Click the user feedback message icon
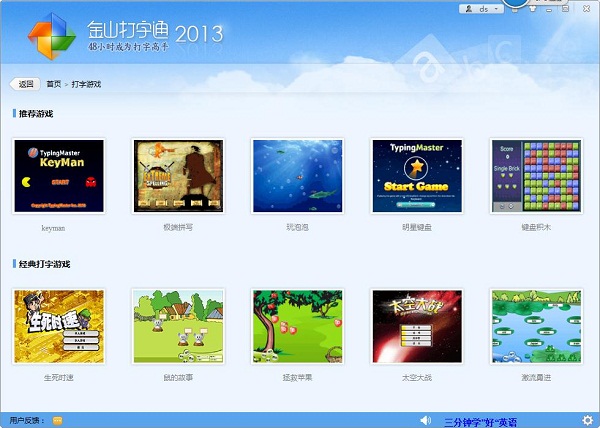This screenshot has width=600, height=428. pyautogui.click(x=57, y=421)
